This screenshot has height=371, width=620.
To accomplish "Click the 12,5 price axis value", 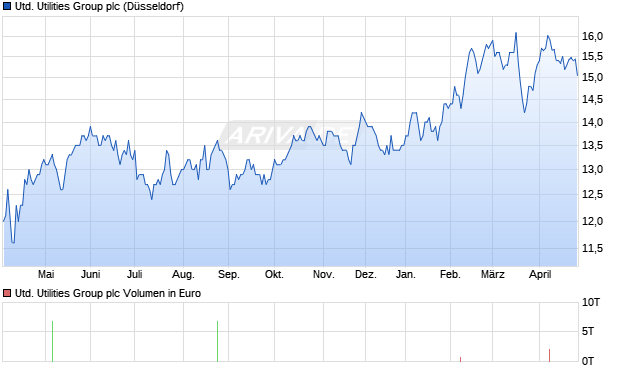I will (592, 194).
